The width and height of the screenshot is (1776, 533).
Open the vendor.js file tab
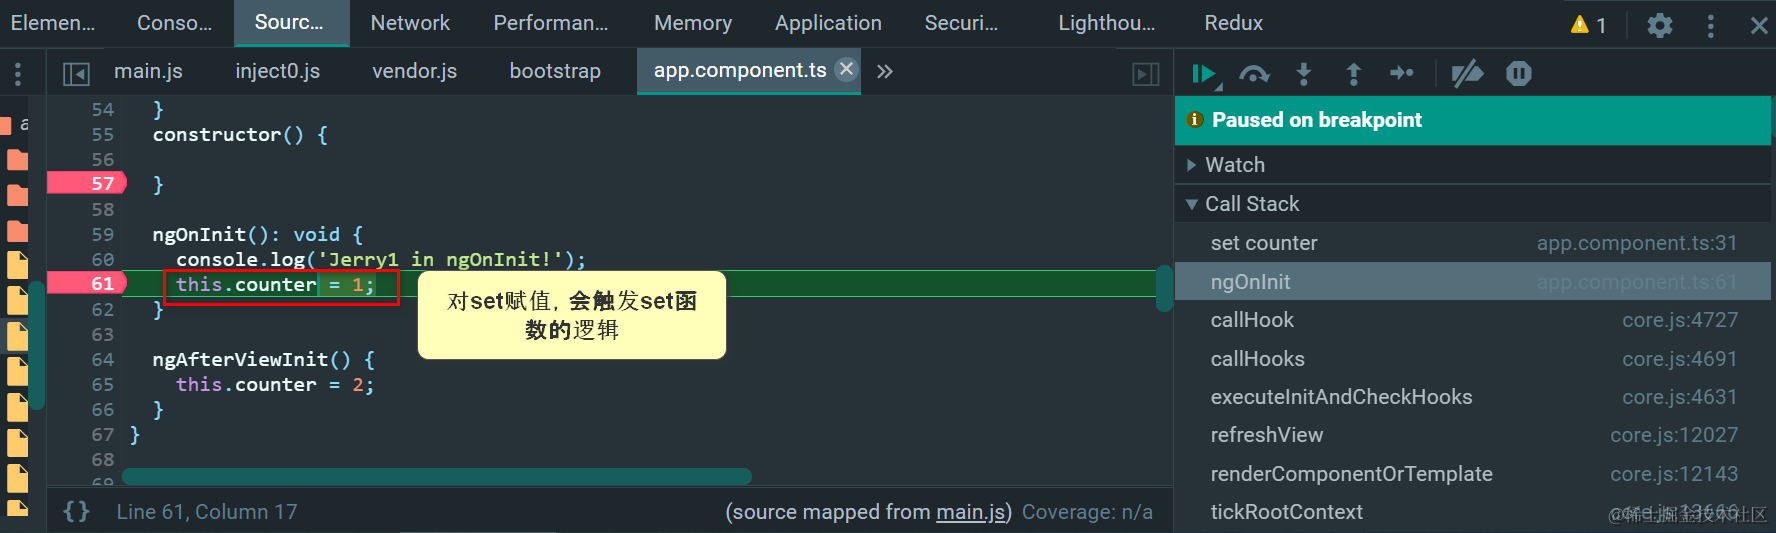point(414,71)
